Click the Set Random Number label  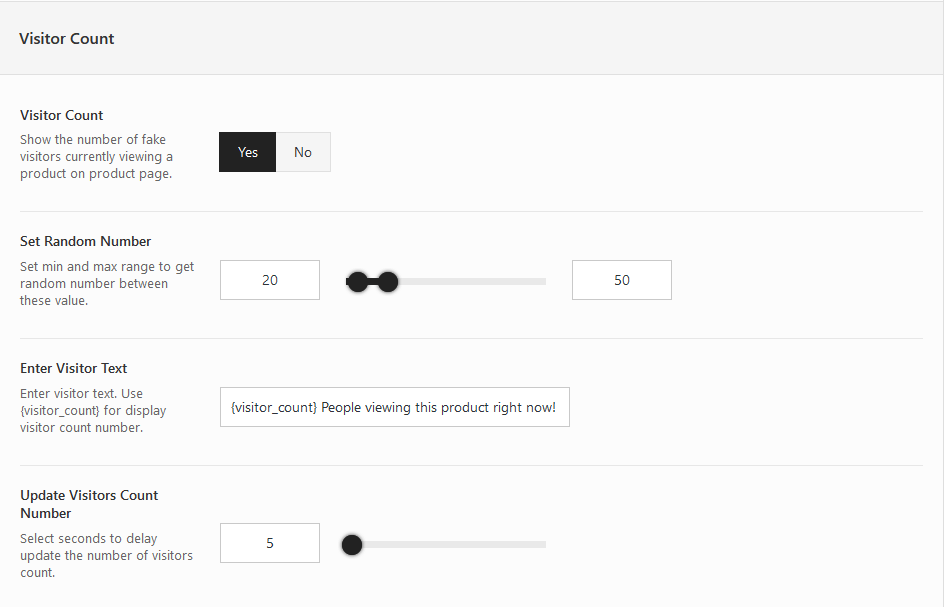86,241
